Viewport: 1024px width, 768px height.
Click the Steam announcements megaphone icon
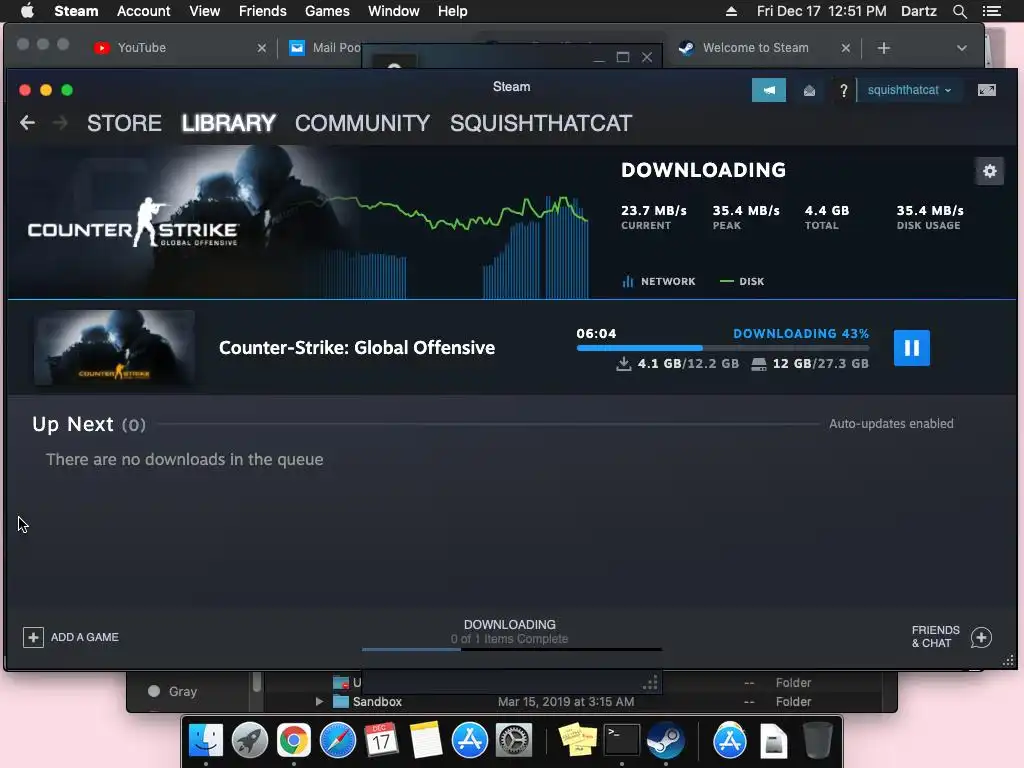coord(769,90)
